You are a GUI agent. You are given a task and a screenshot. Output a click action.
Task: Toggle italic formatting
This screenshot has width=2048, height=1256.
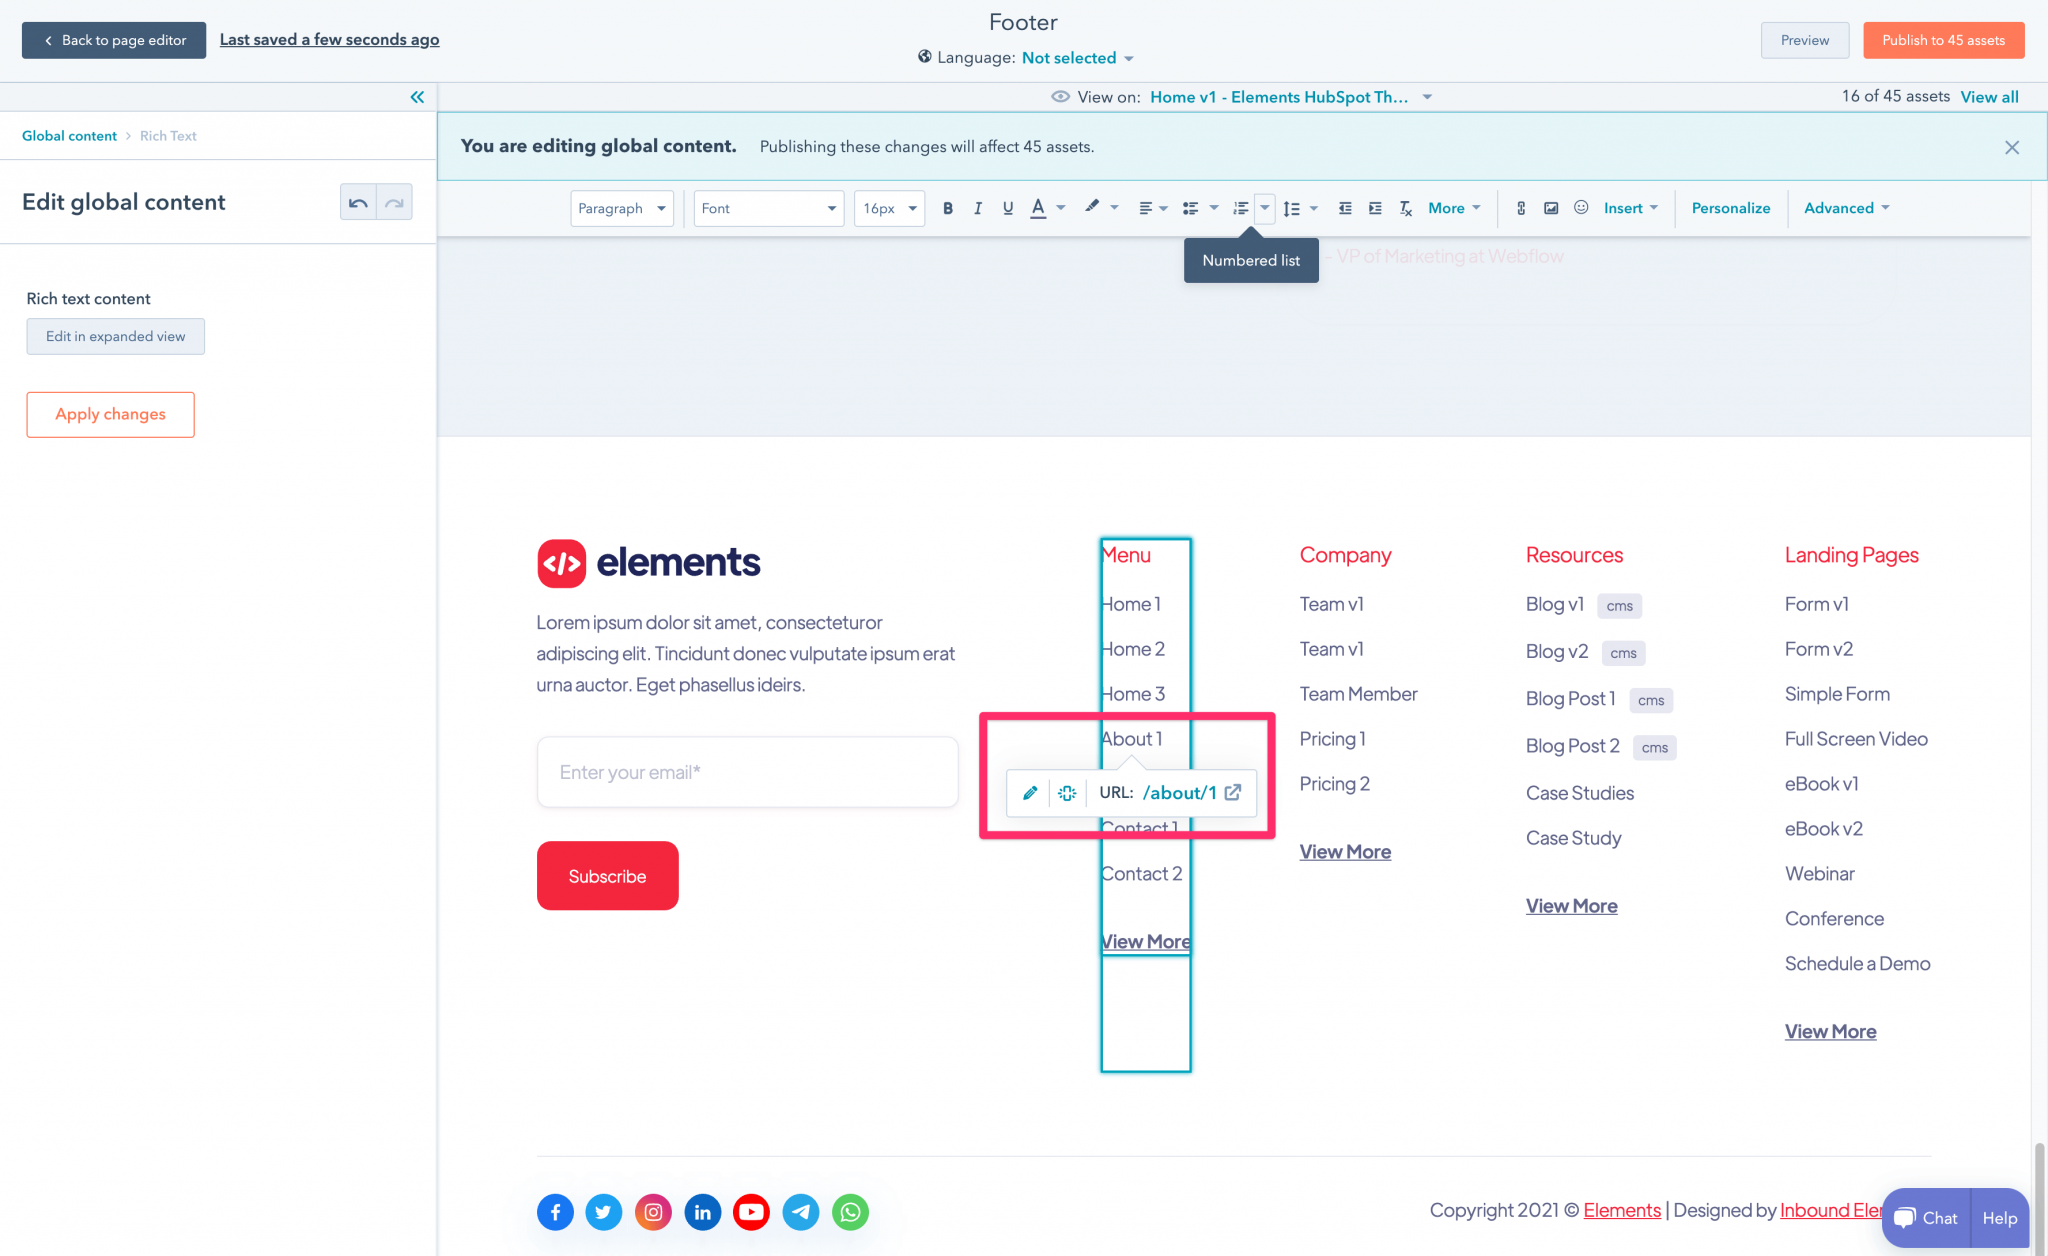(978, 208)
